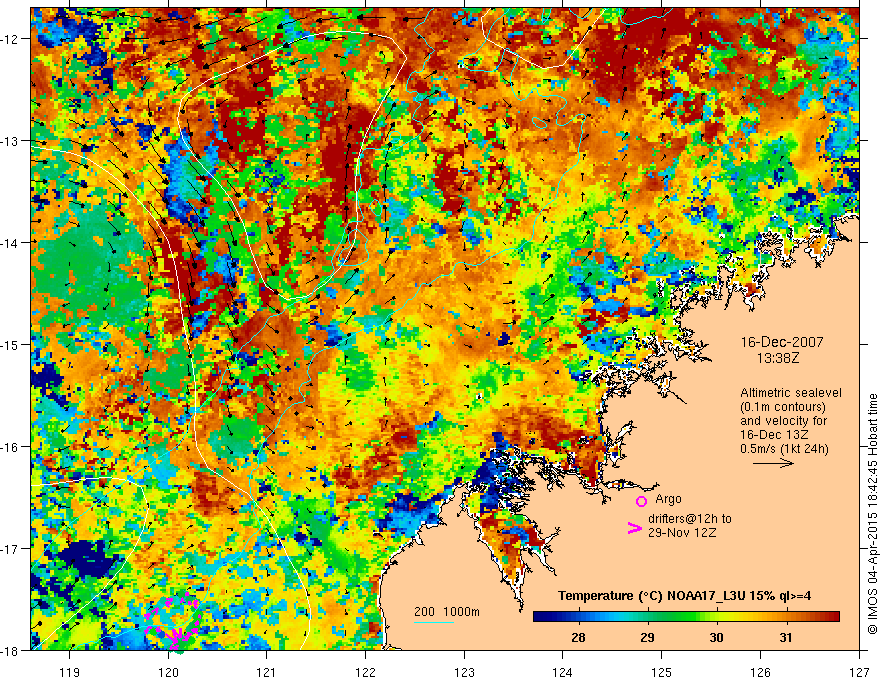Click the magenta Argo circle legend marker

(x=641, y=501)
